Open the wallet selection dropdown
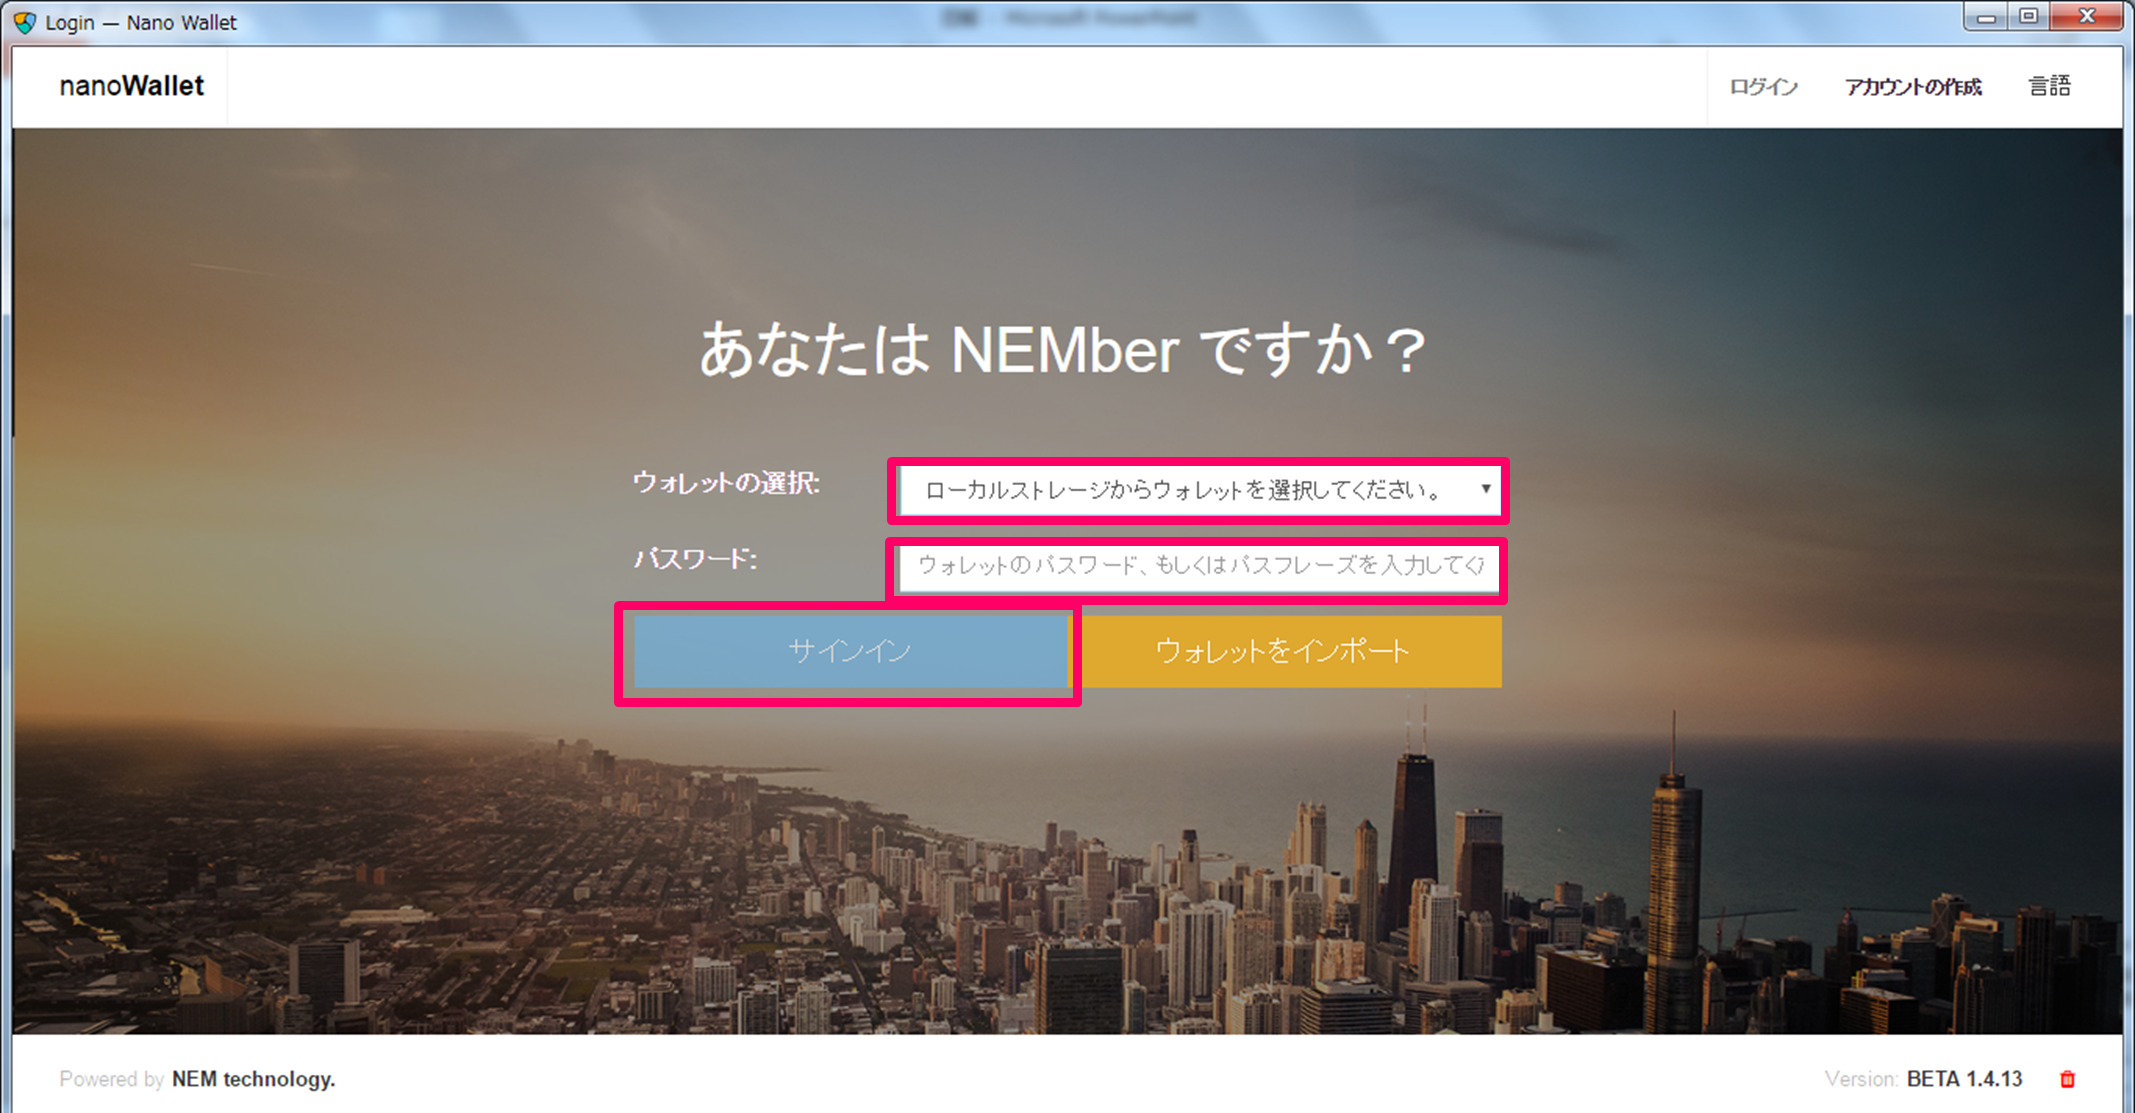Viewport: 2135px width, 1113px height. pos(1199,490)
